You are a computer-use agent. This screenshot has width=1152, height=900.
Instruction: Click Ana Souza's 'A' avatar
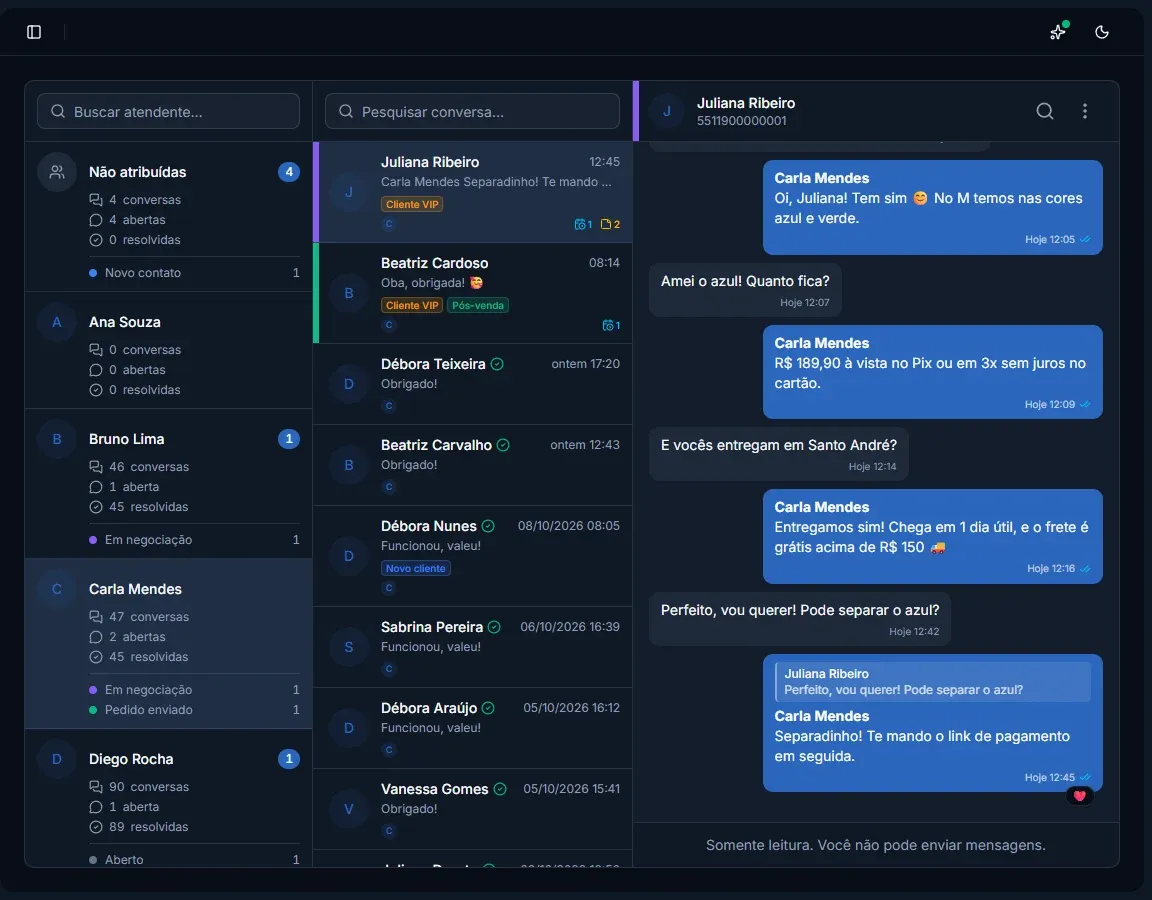[57, 322]
